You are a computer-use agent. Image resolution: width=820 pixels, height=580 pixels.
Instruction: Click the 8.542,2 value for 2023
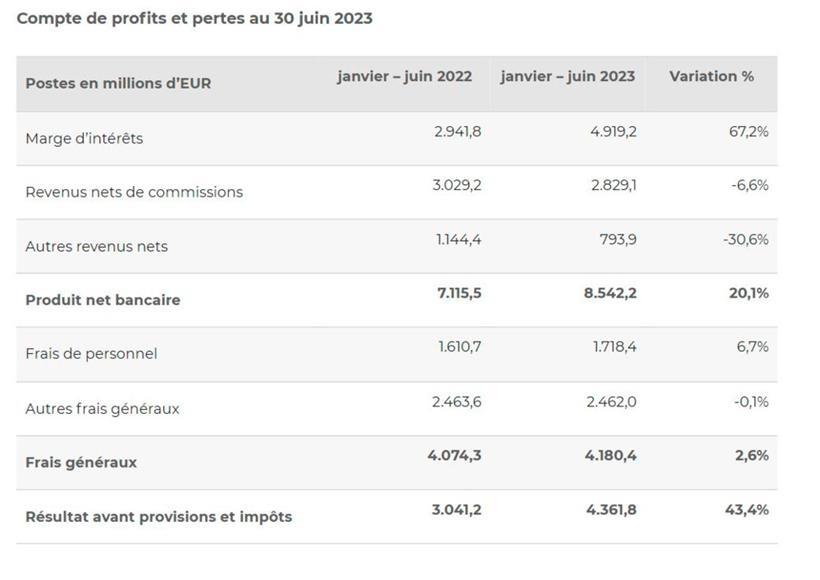(x=611, y=293)
